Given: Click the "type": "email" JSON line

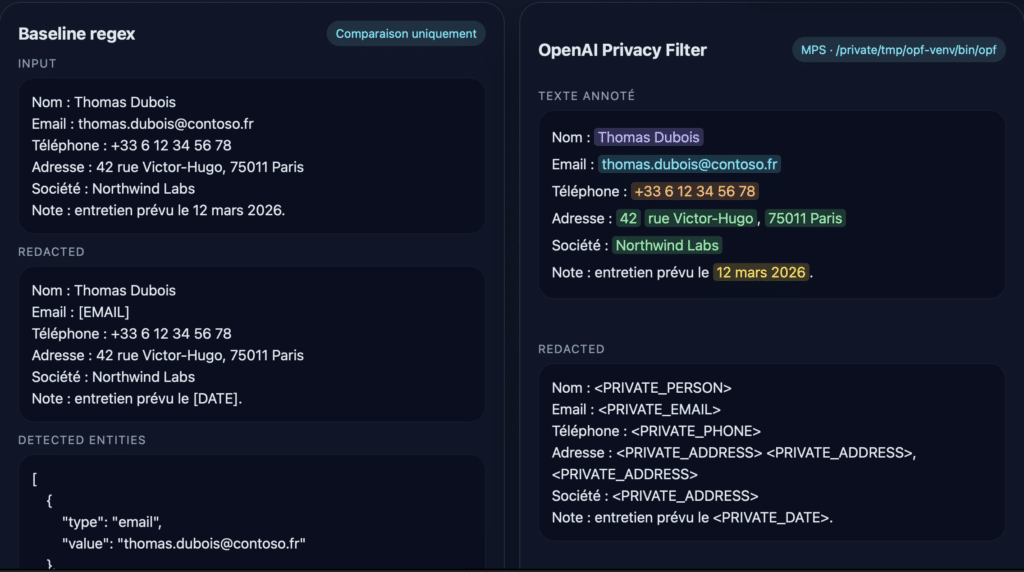Looking at the screenshot, I should tap(112, 522).
